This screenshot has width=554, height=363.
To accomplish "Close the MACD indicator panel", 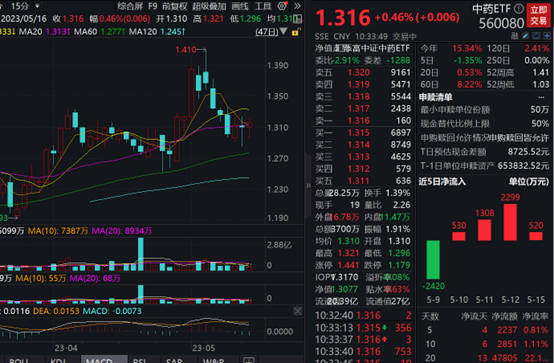I will pyautogui.click(x=297, y=311).
